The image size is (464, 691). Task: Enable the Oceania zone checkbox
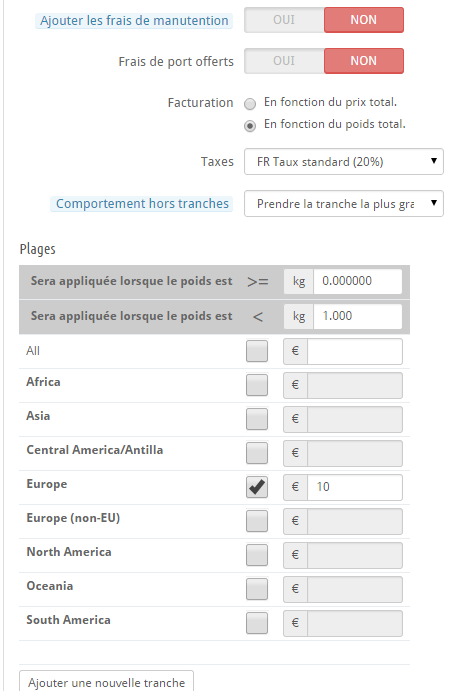click(x=257, y=589)
